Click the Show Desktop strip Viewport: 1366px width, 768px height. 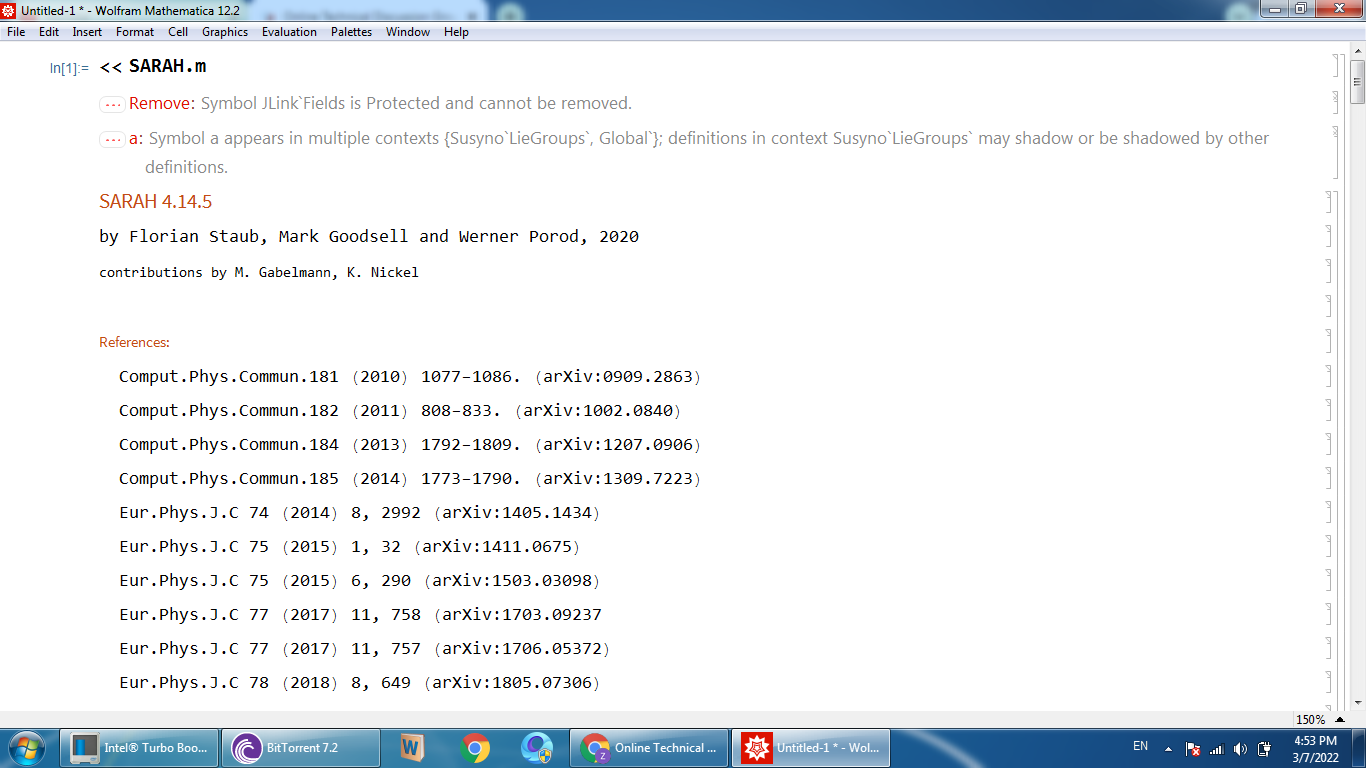(1359, 748)
